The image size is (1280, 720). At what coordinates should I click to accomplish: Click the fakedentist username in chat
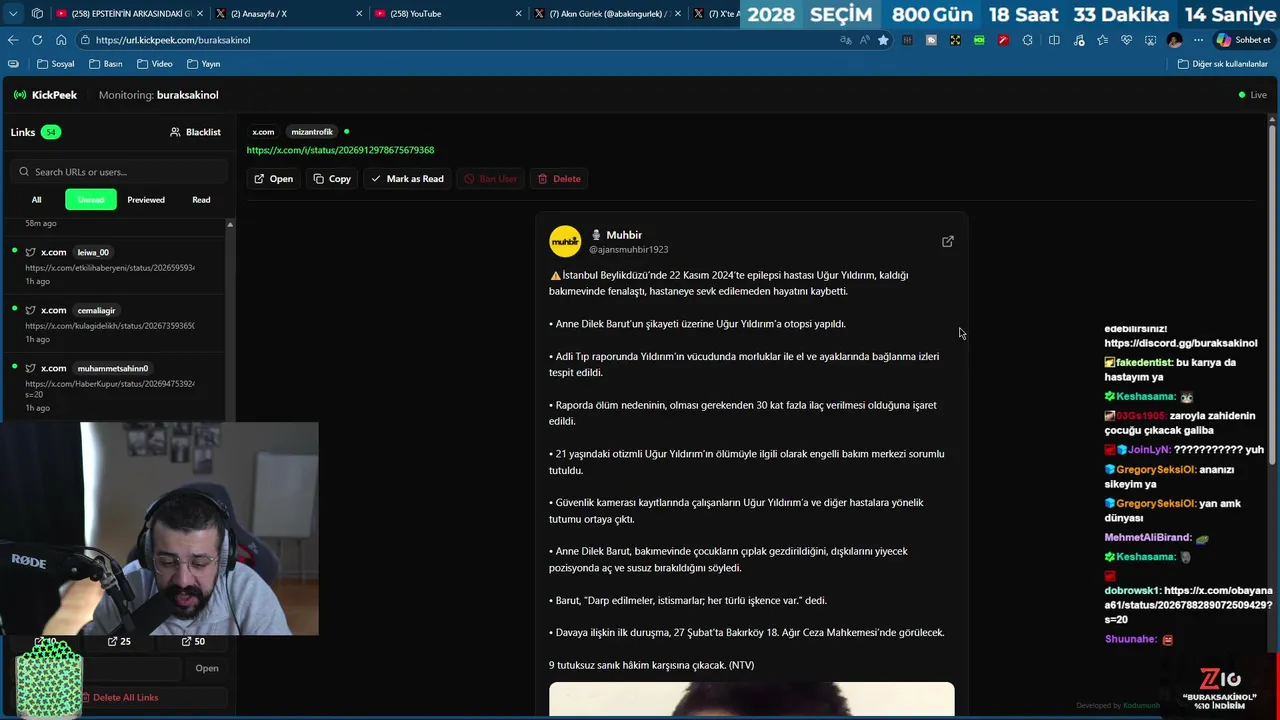tap(1144, 362)
